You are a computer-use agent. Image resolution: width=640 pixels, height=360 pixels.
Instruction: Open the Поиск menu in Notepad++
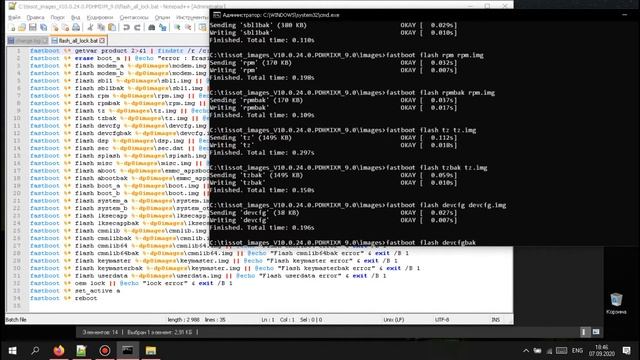58,18
